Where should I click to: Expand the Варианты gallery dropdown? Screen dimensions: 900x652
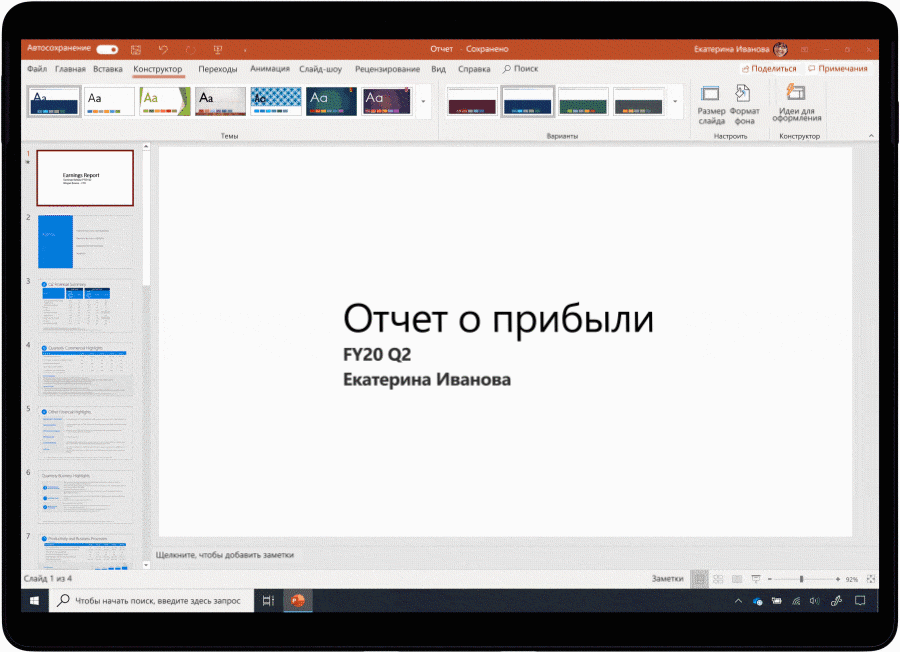[676, 101]
